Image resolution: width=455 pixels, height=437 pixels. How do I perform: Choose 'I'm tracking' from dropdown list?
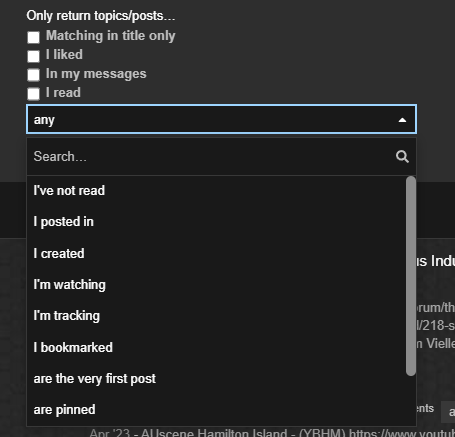(x=217, y=316)
